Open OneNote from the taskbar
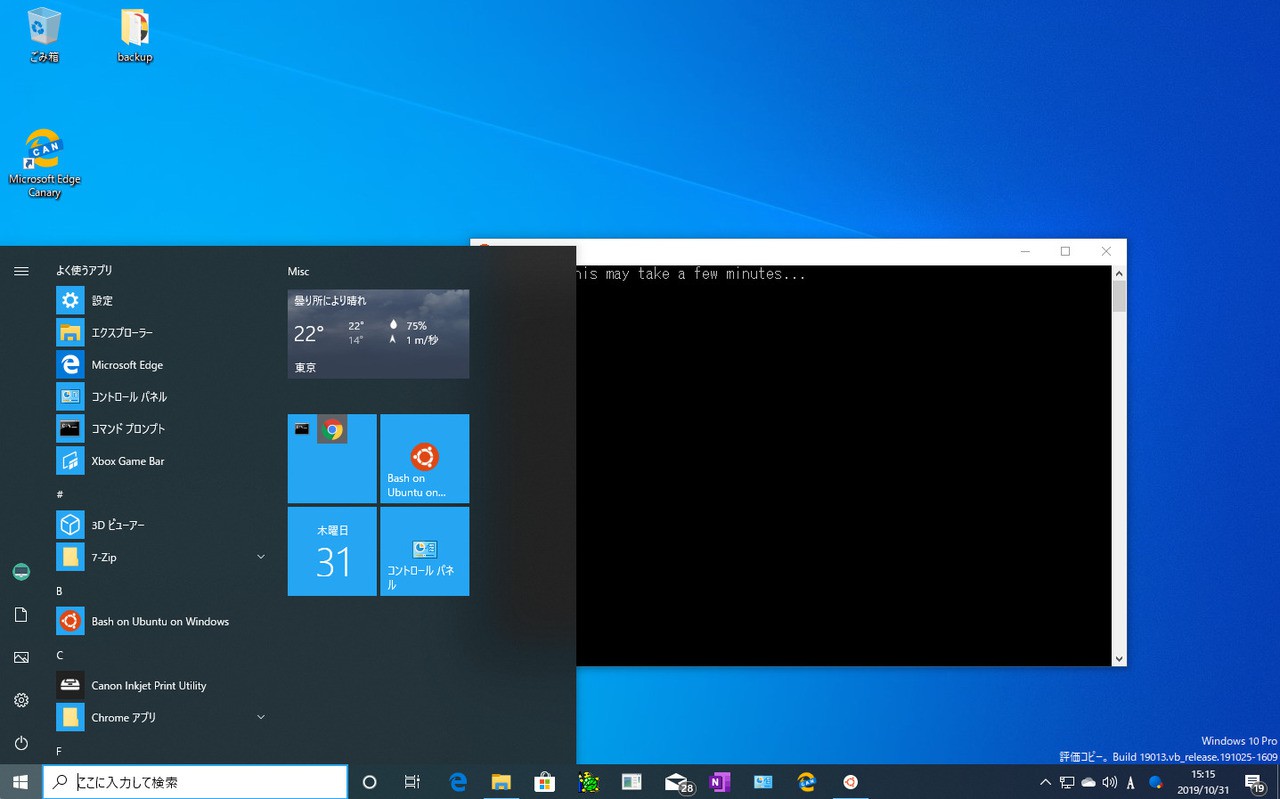Viewport: 1280px width, 799px height. [x=719, y=782]
